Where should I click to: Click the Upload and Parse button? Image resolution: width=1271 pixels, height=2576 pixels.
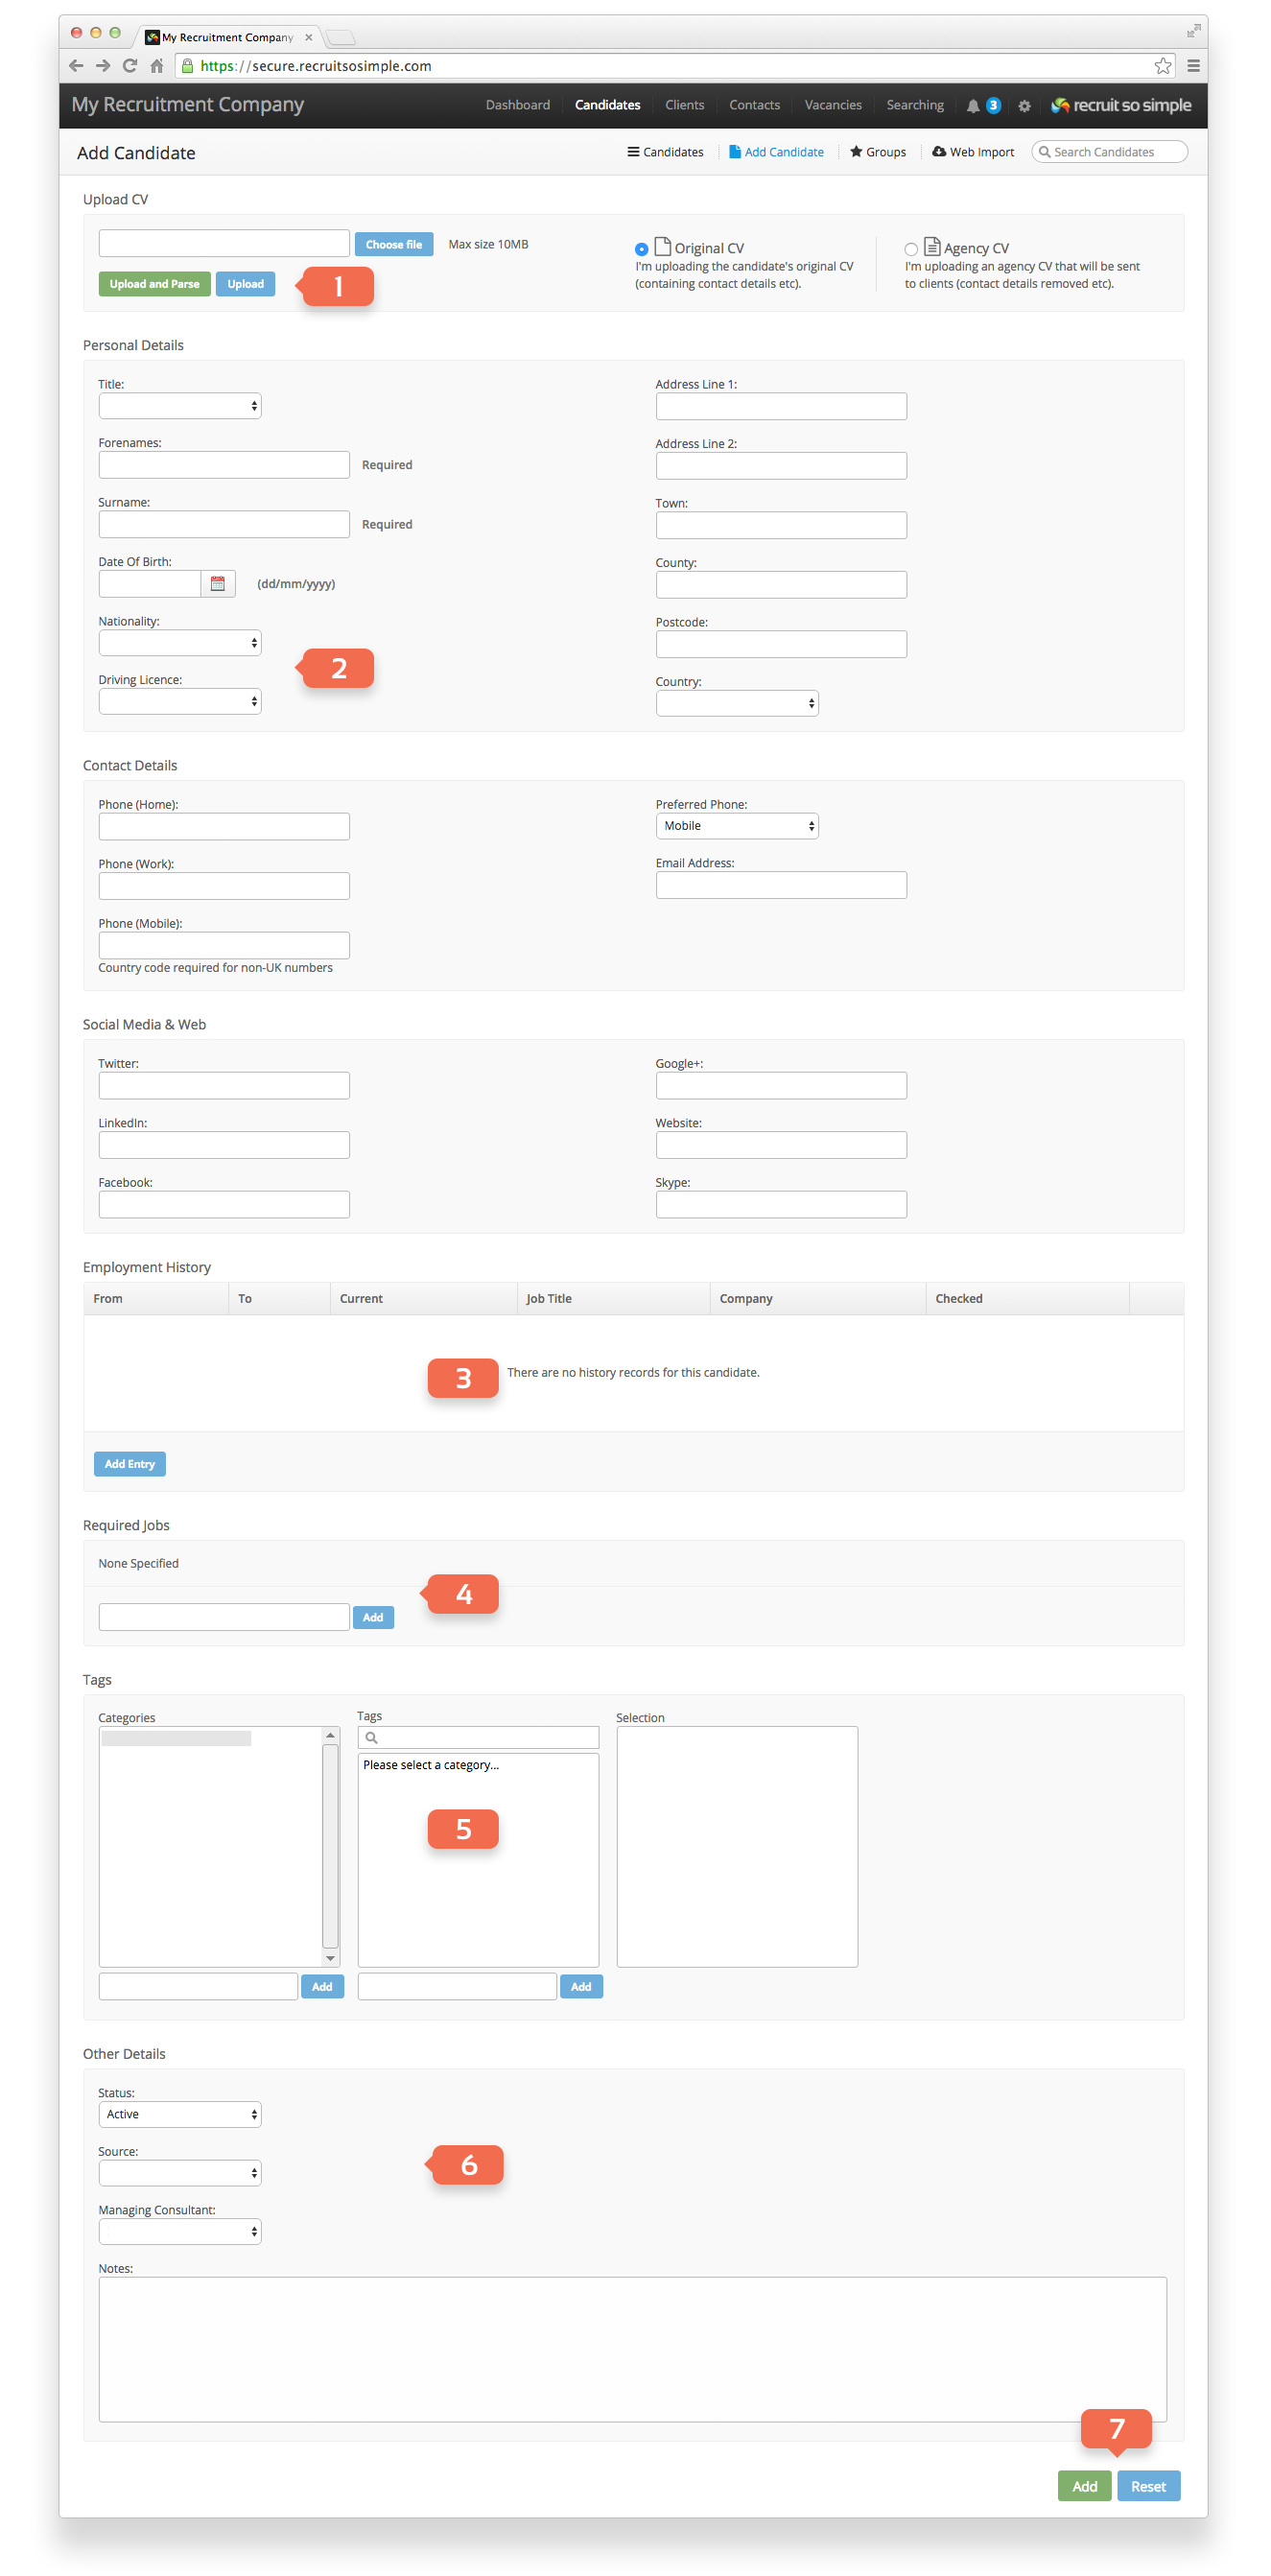[154, 284]
